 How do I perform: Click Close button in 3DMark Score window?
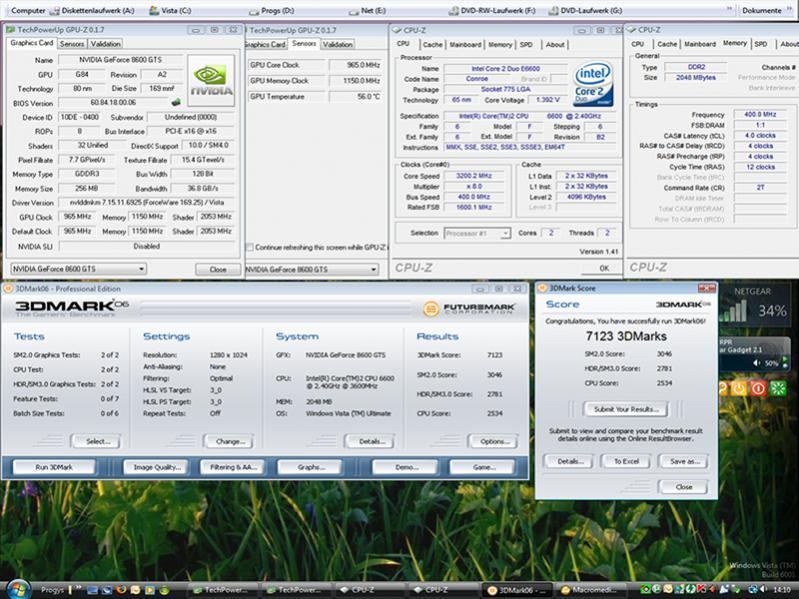point(683,486)
